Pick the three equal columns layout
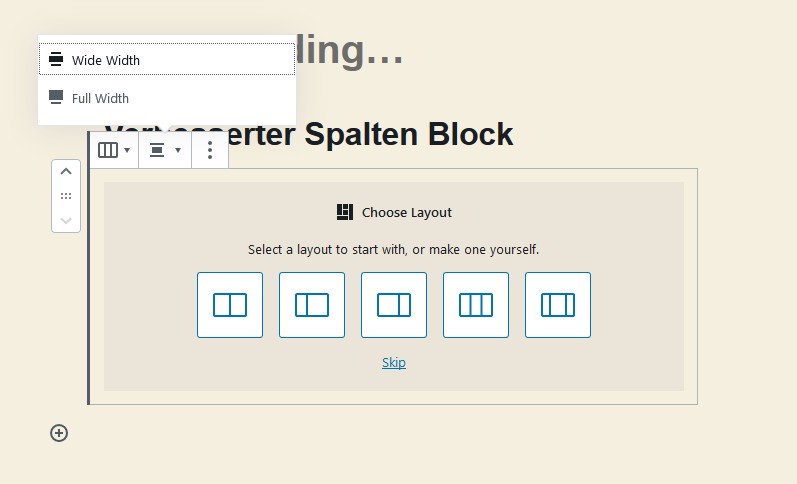797x484 pixels. point(476,305)
